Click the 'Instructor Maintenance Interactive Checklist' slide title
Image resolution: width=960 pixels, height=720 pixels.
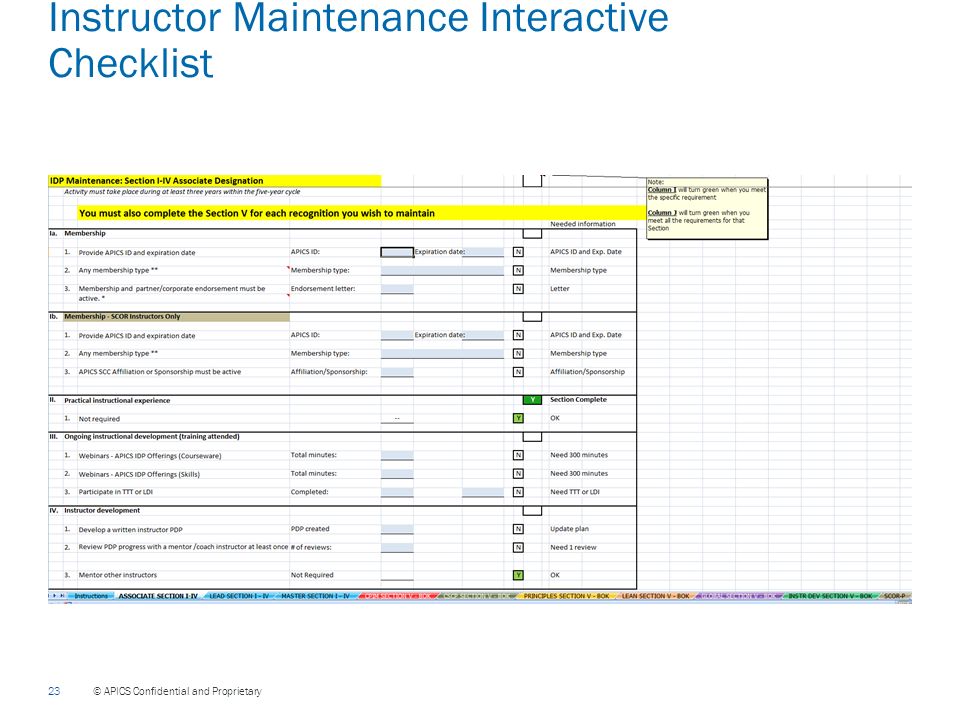358,40
